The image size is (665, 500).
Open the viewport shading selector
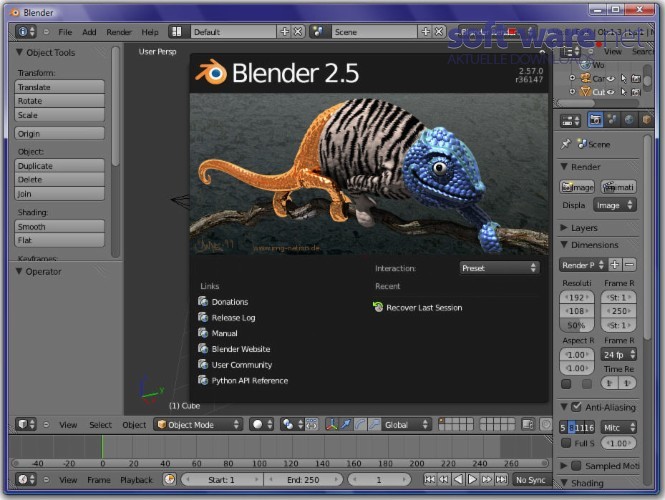point(262,425)
